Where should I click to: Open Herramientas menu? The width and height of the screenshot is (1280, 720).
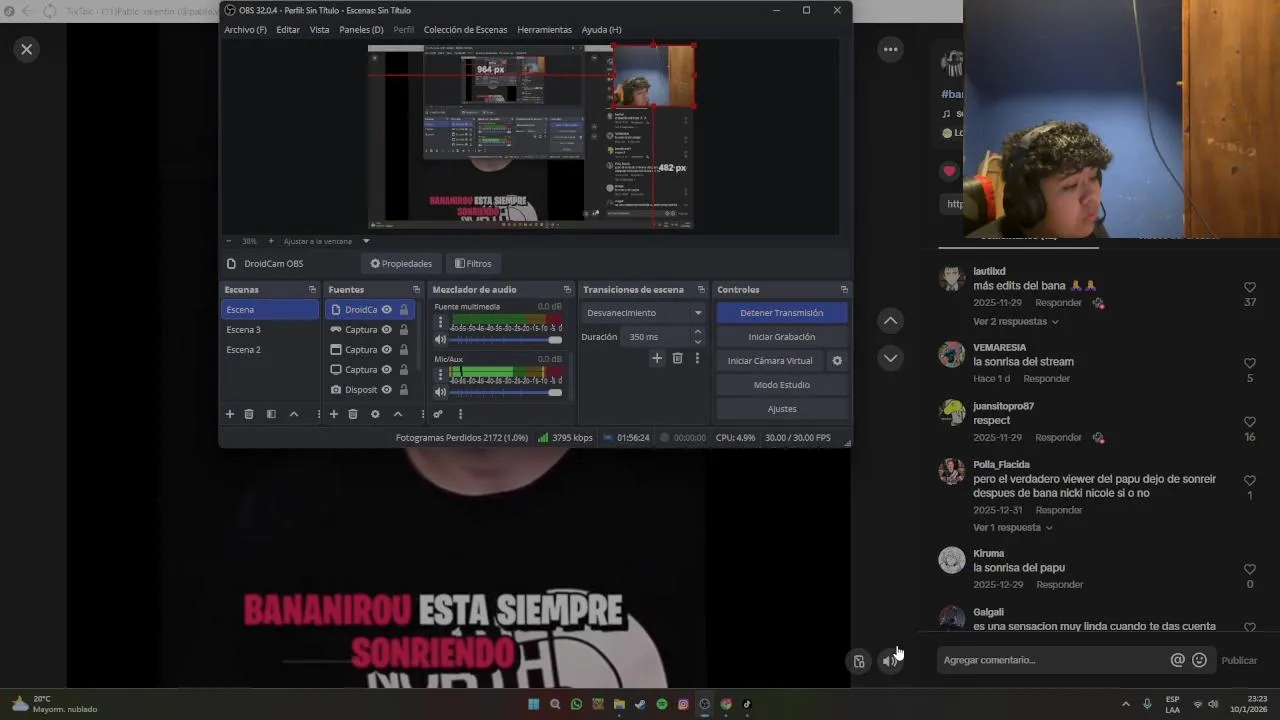(x=544, y=30)
